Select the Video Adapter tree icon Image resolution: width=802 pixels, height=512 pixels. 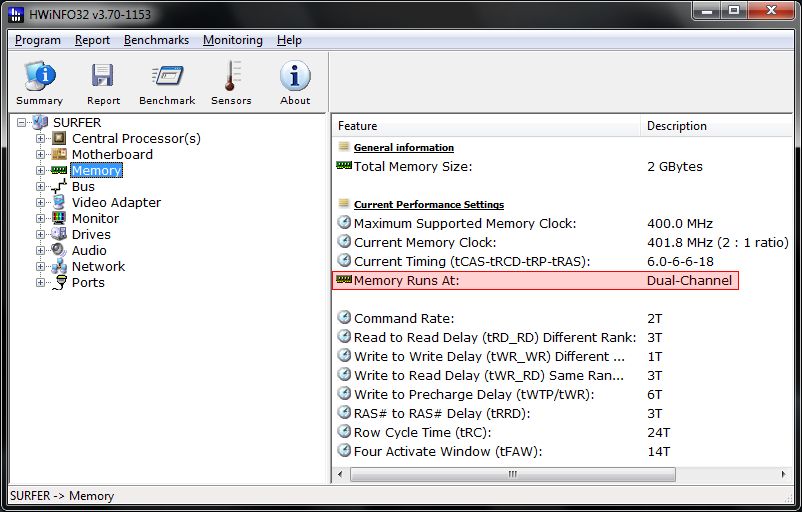tap(59, 202)
